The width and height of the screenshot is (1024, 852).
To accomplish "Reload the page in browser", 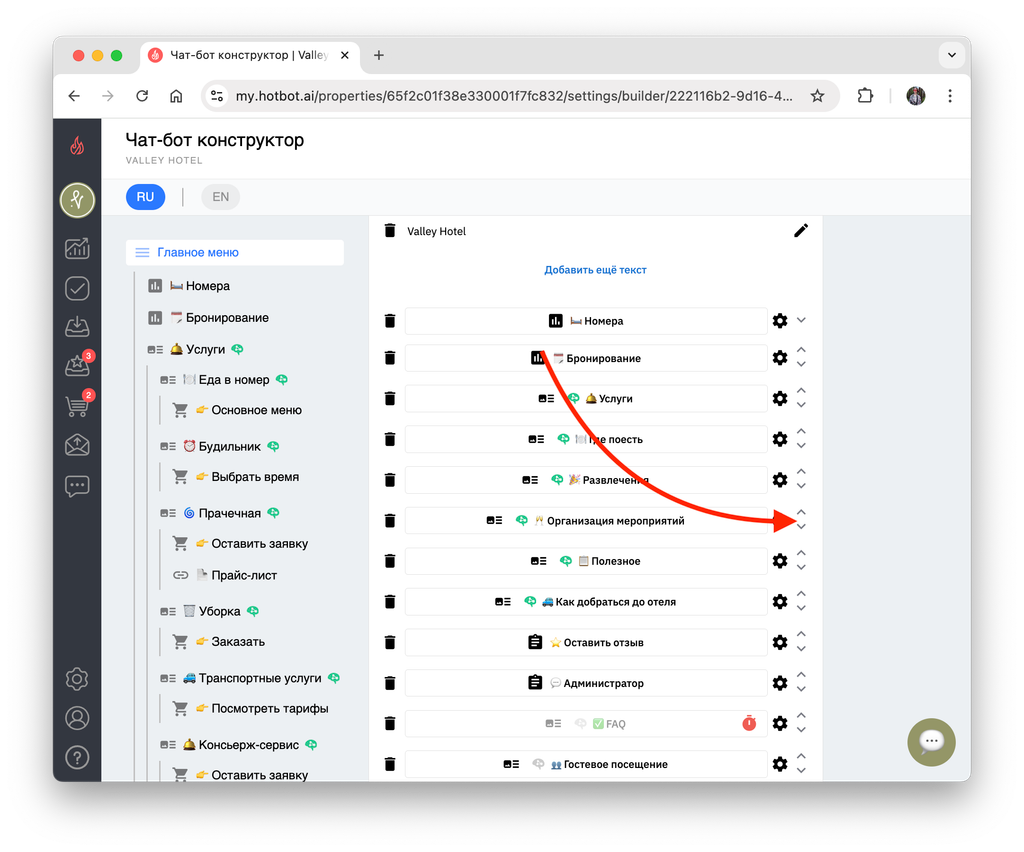I will click(142, 96).
